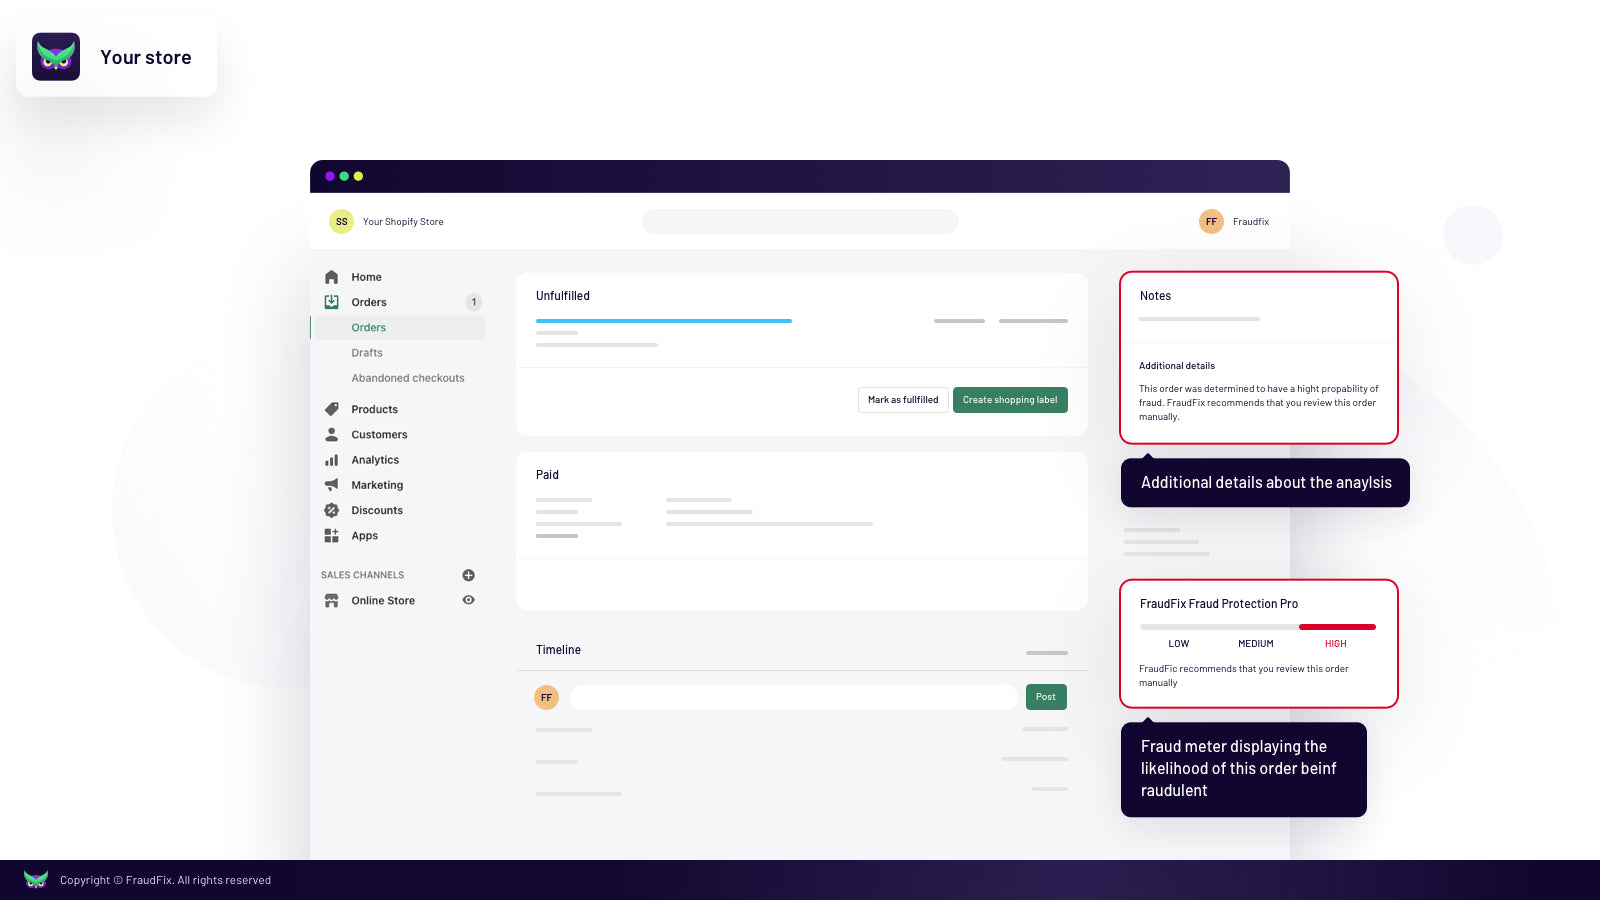Click the Unfulfilled heading
The image size is (1600, 900).
[563, 296]
